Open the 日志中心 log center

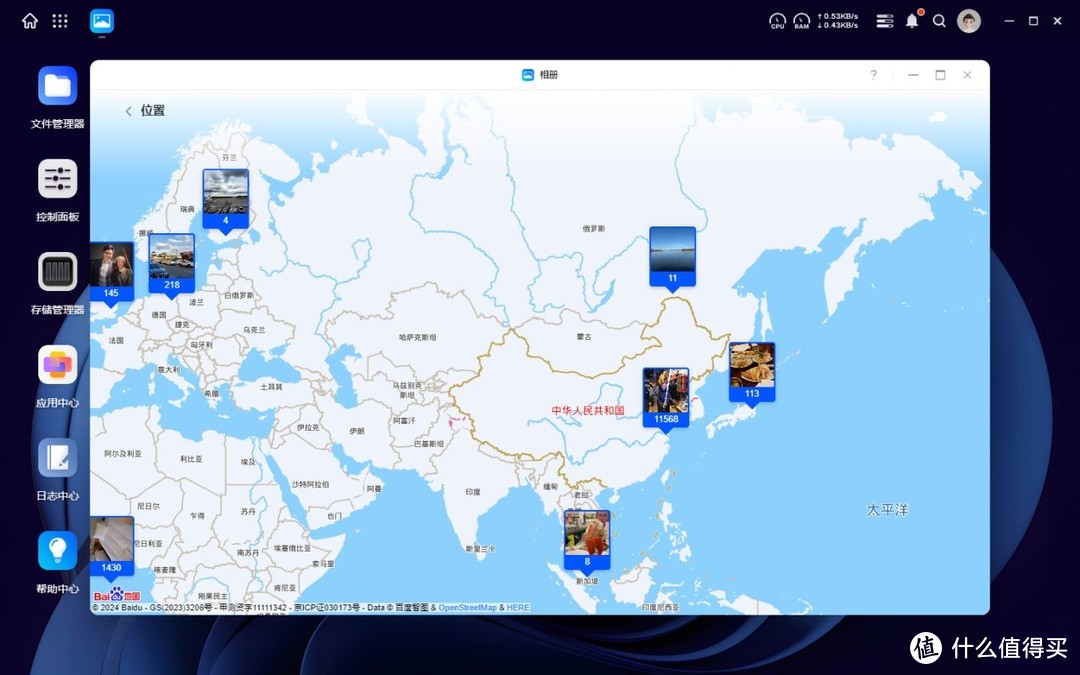pyautogui.click(x=57, y=458)
